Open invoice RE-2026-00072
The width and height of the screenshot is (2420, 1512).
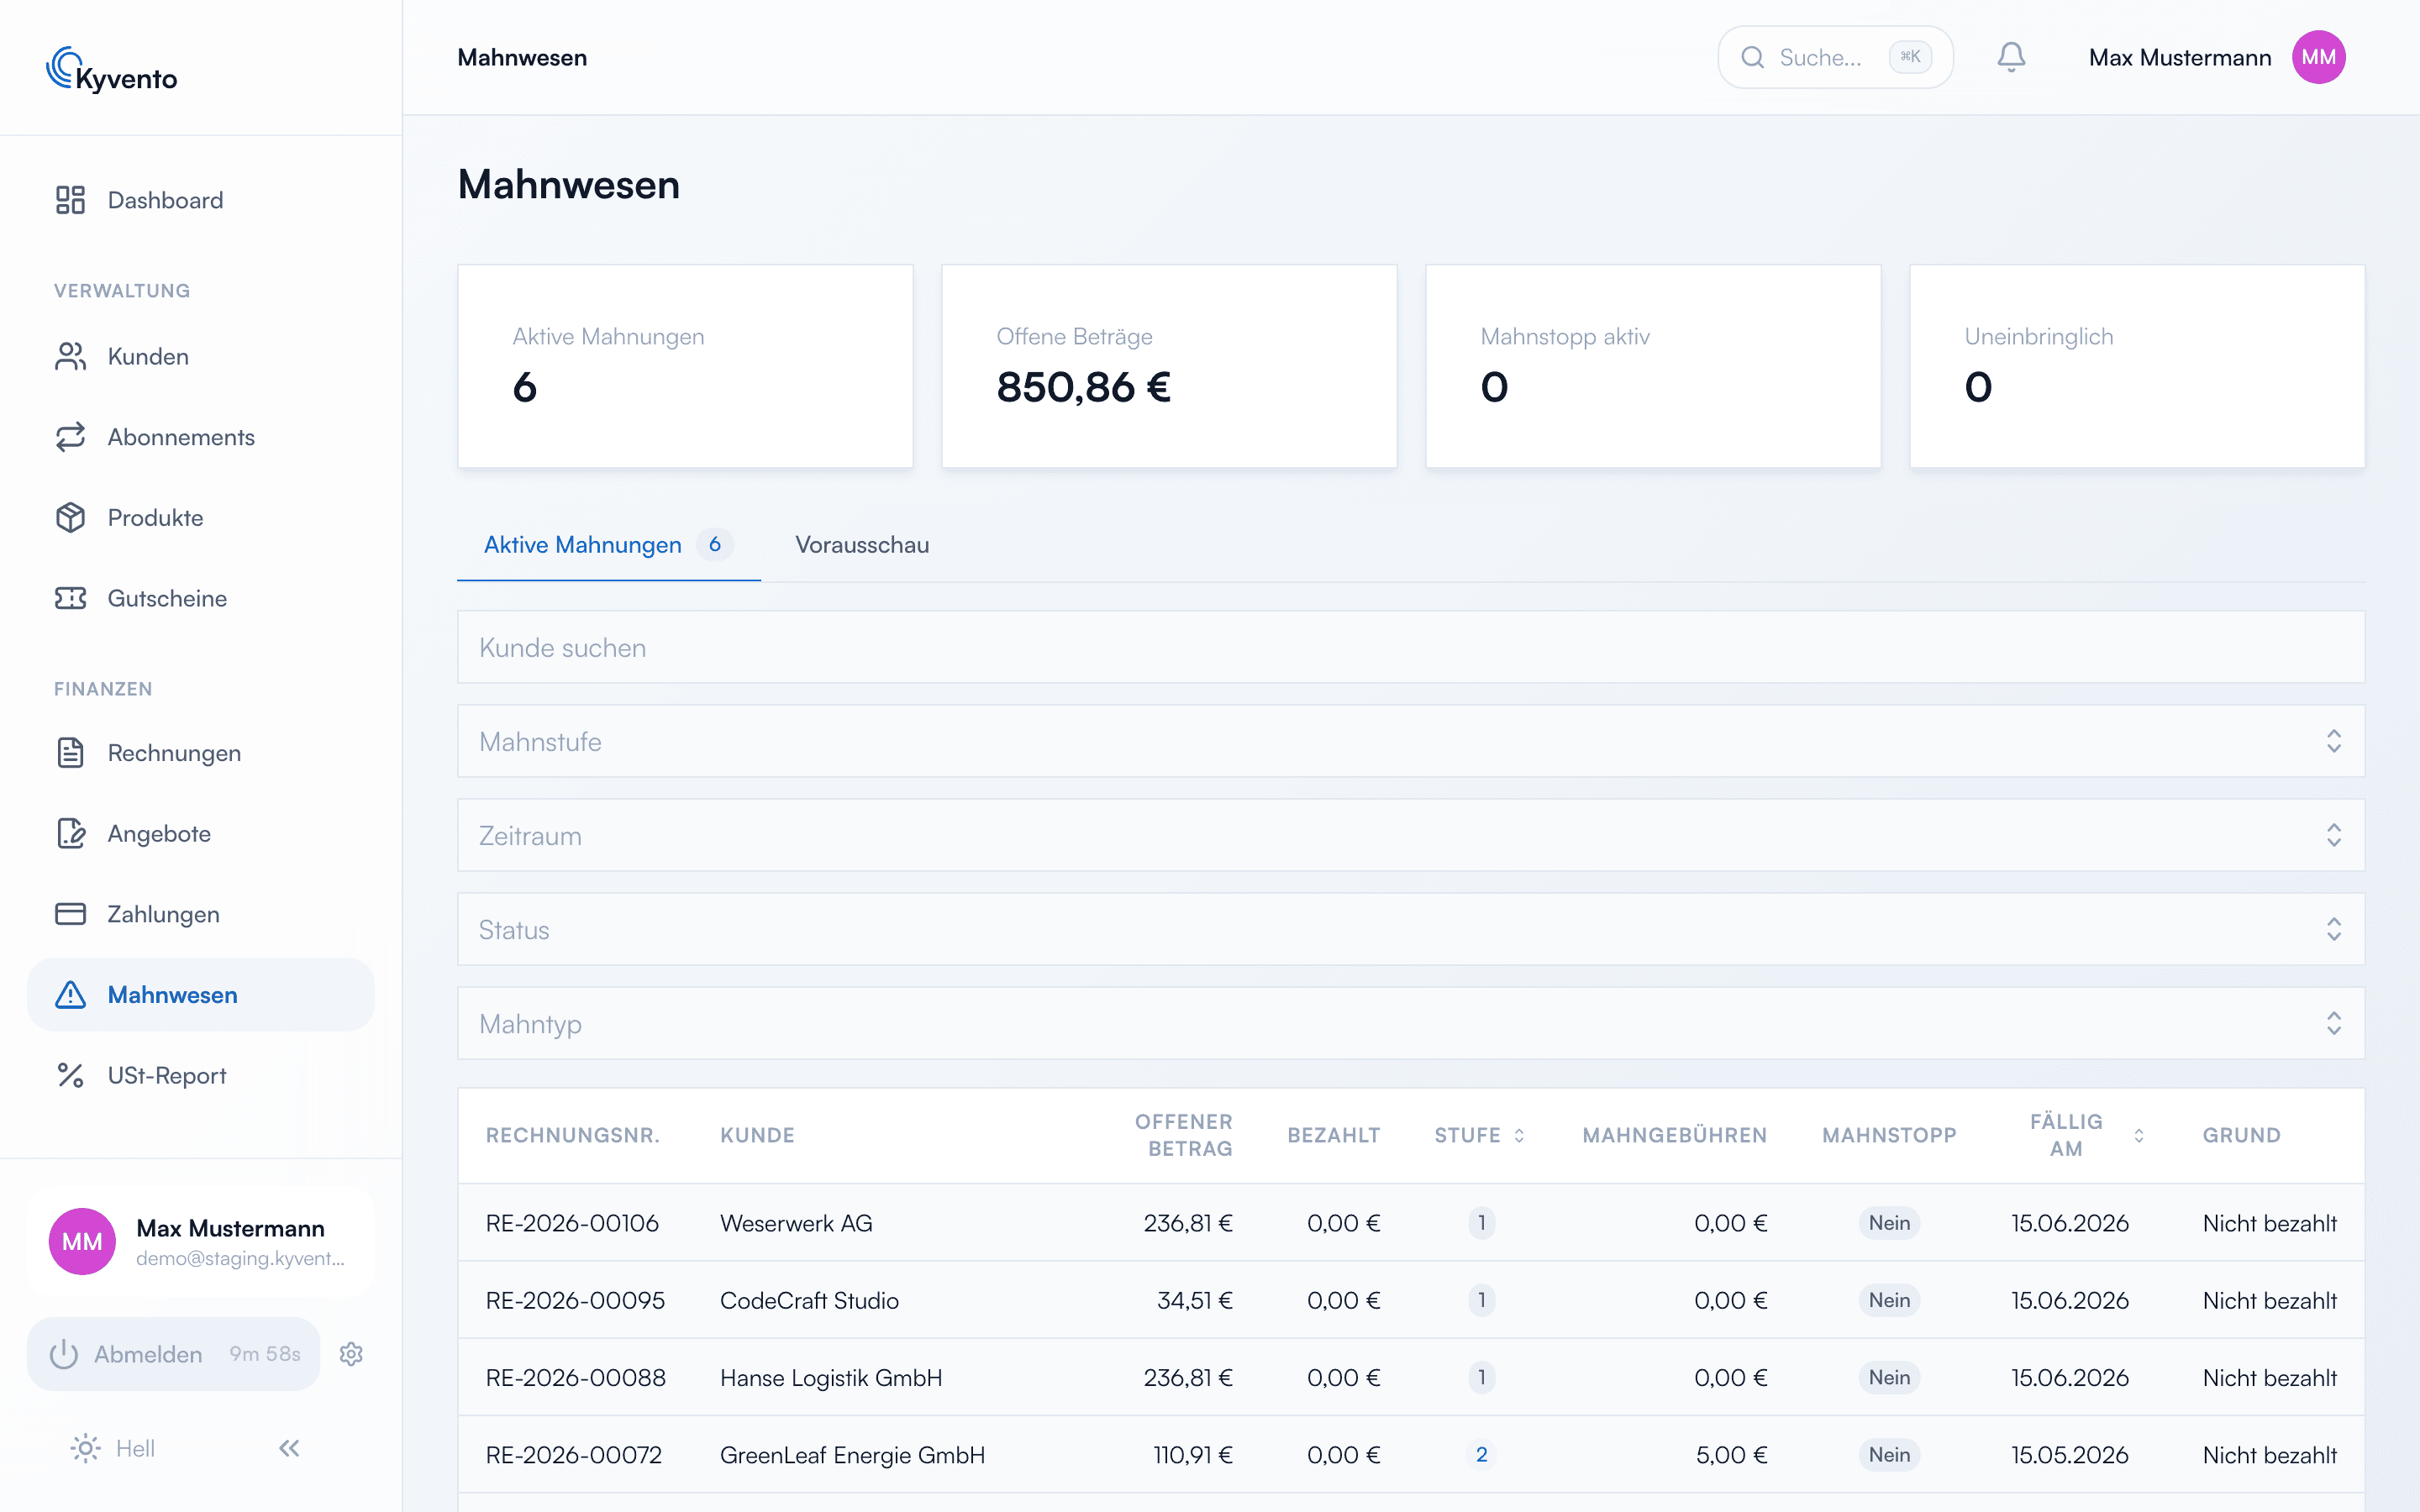[574, 1455]
